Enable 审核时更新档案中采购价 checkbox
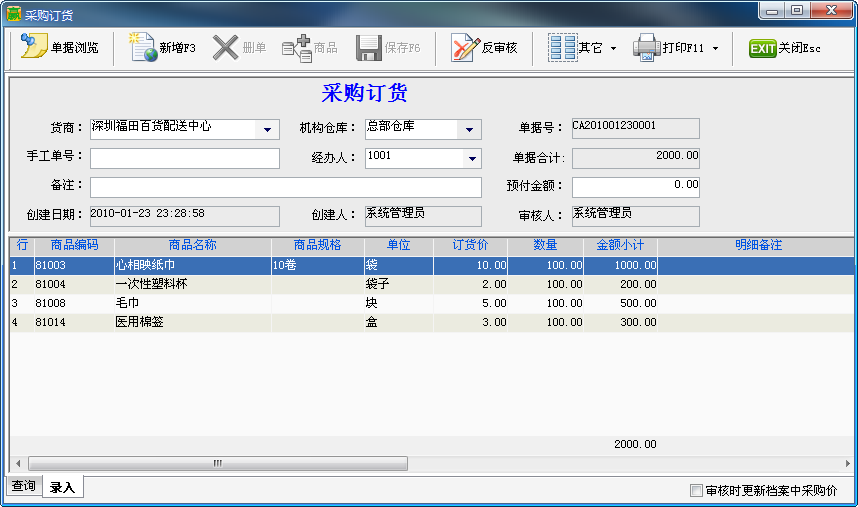Image resolution: width=858 pixels, height=507 pixels. [x=697, y=490]
